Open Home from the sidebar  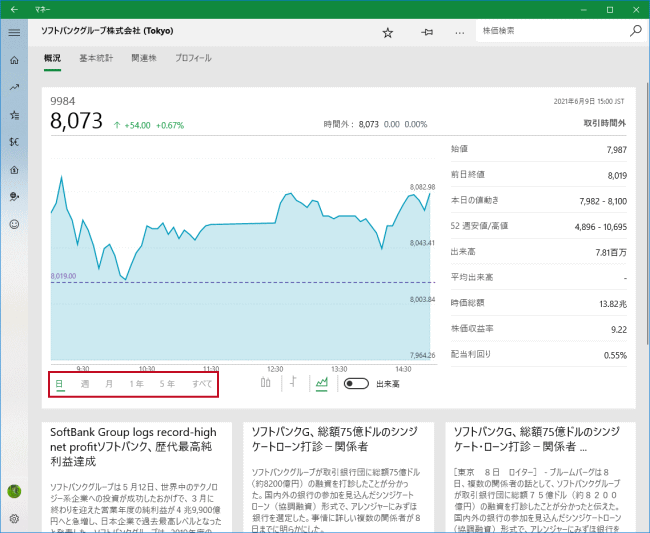(14, 60)
